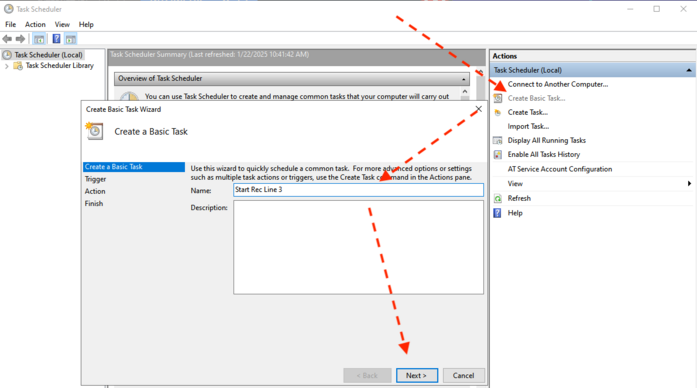The image size is (697, 388).
Task: Click the Enable All Tasks History icon
Action: [x=498, y=155]
